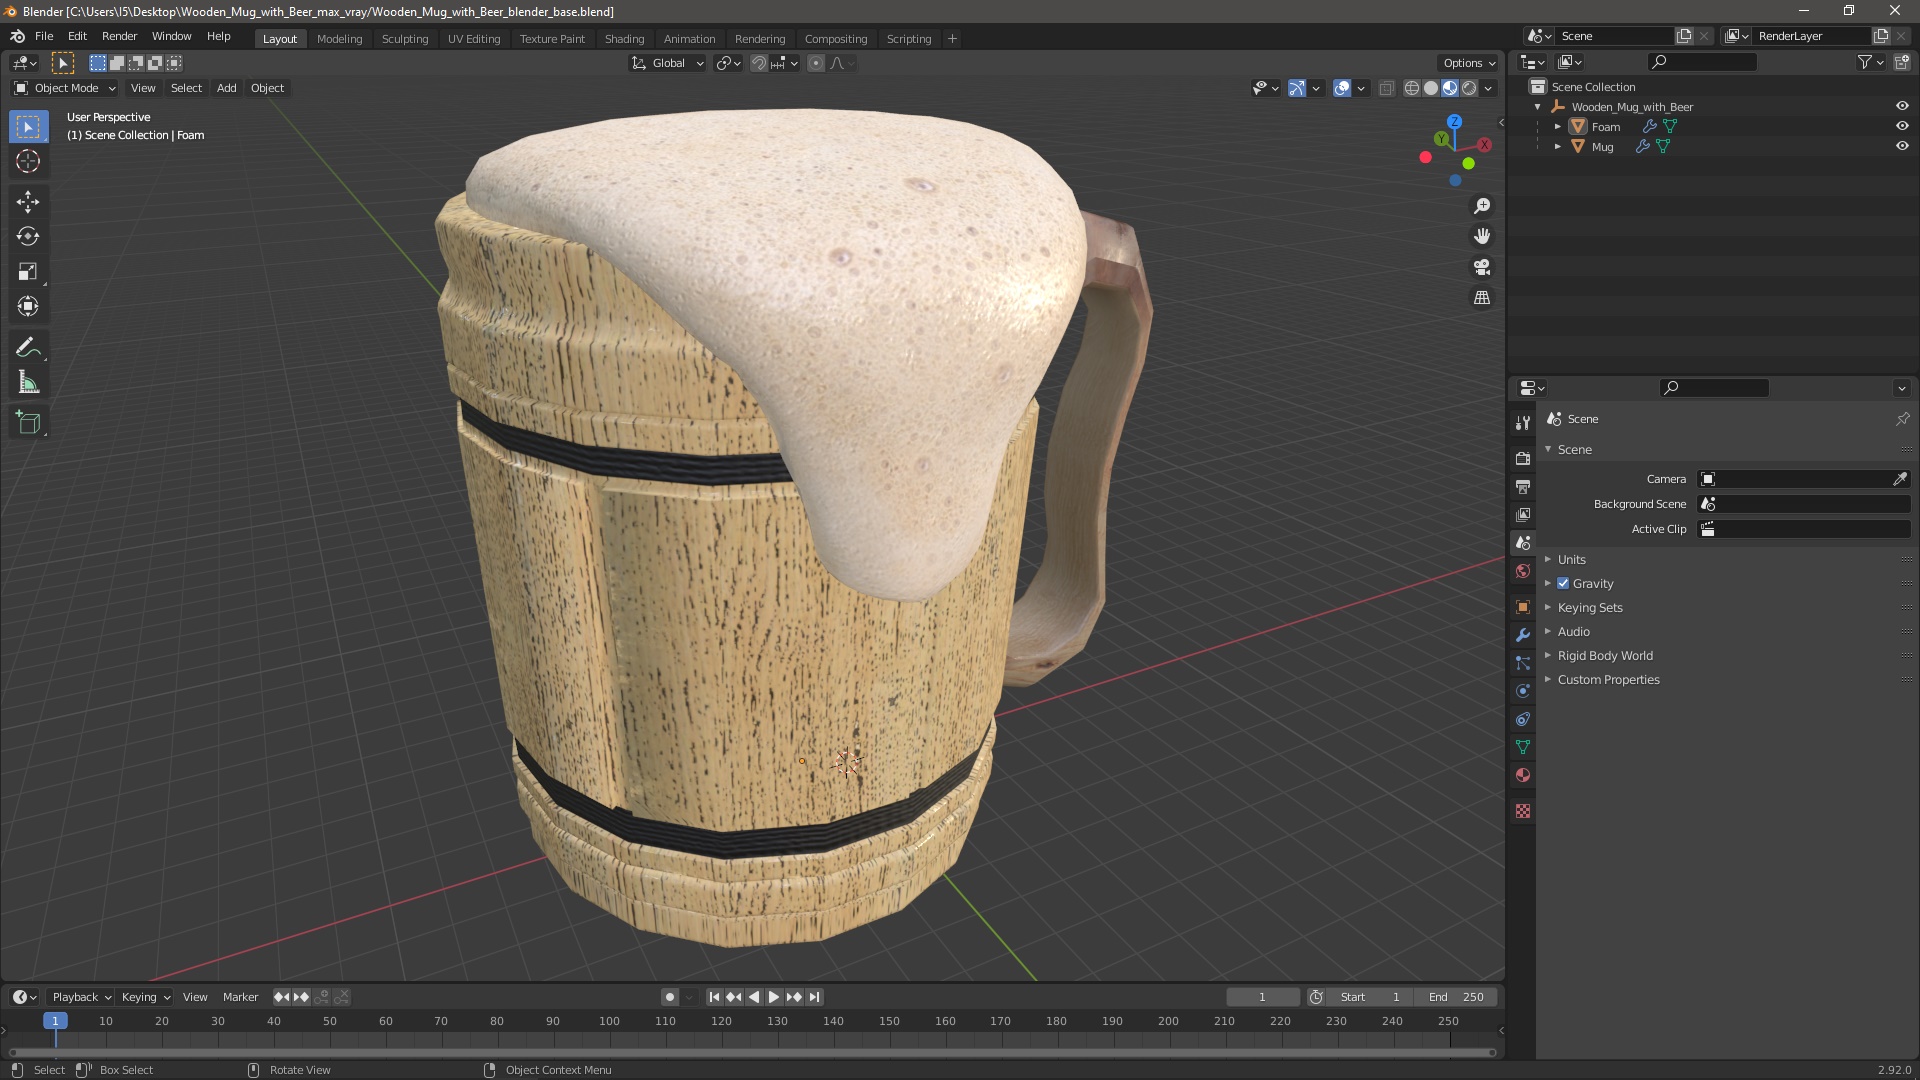Jump to the end frame
The height and width of the screenshot is (1080, 1920).
[815, 997]
